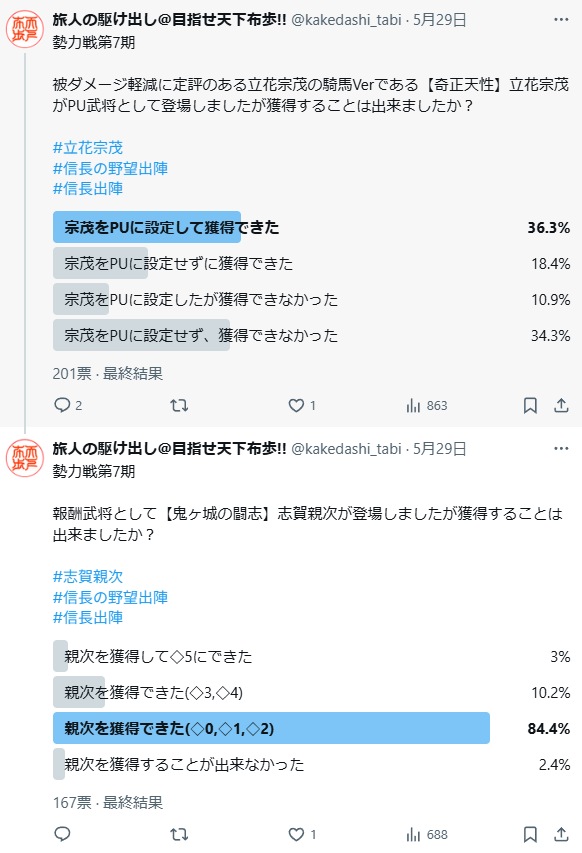The image size is (582, 853).
Task: Share the second poll tweet
Action: (561, 834)
